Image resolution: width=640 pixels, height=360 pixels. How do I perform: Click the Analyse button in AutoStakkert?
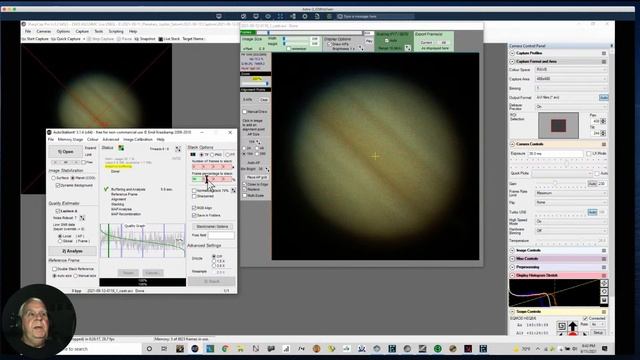[x=72, y=251]
